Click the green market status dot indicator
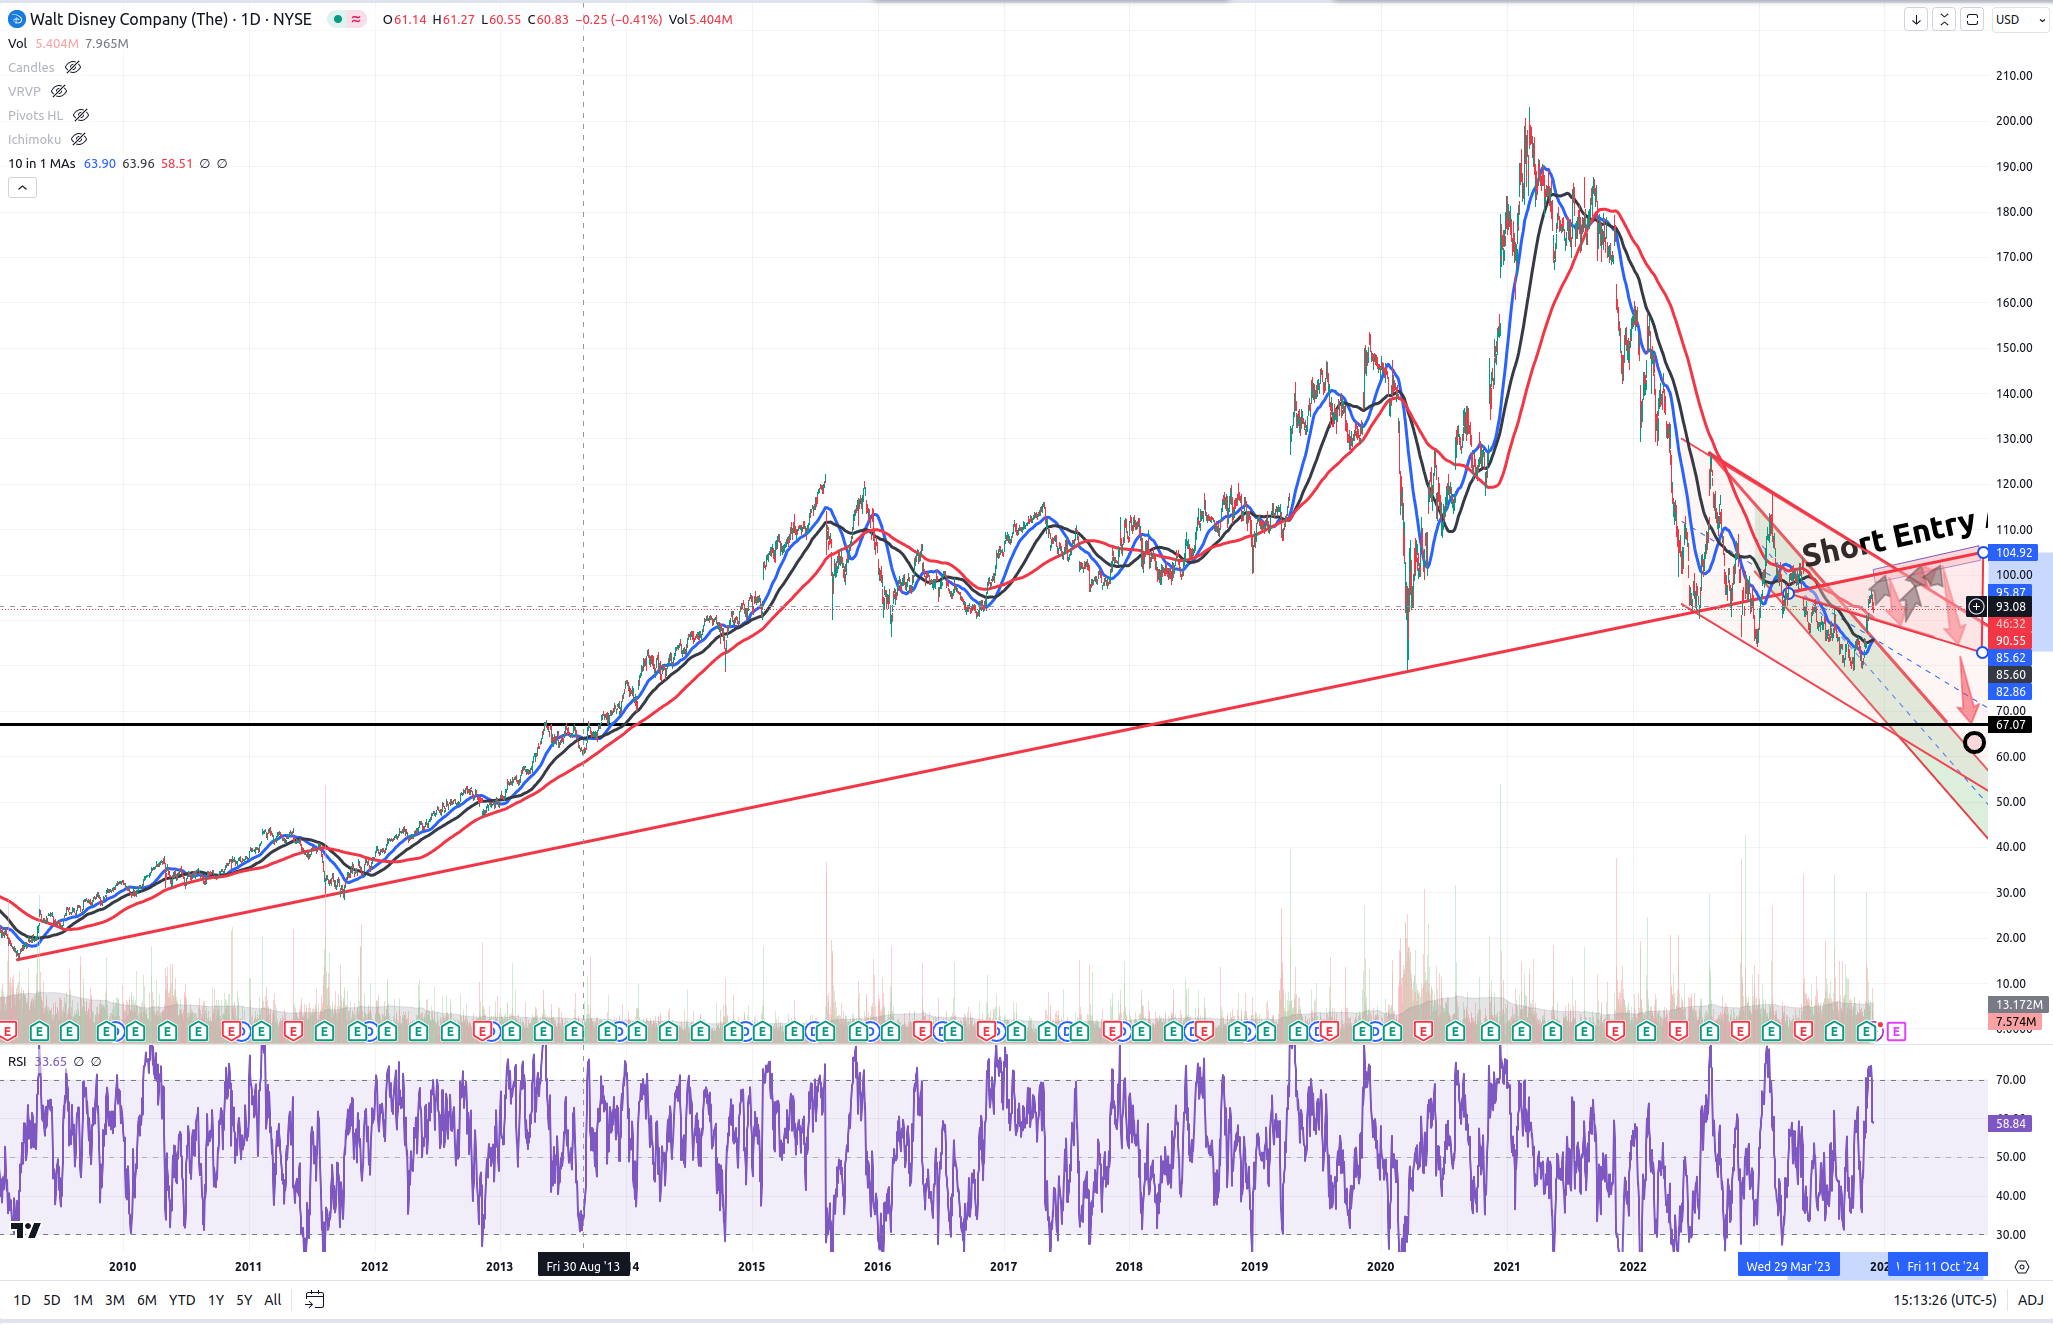 point(338,19)
